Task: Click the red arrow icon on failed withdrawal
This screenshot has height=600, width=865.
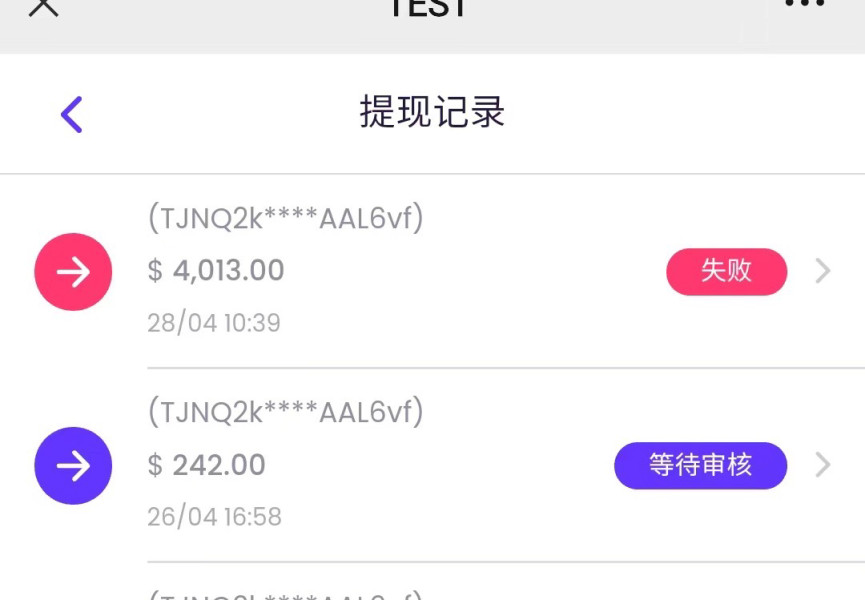Action: tap(73, 272)
